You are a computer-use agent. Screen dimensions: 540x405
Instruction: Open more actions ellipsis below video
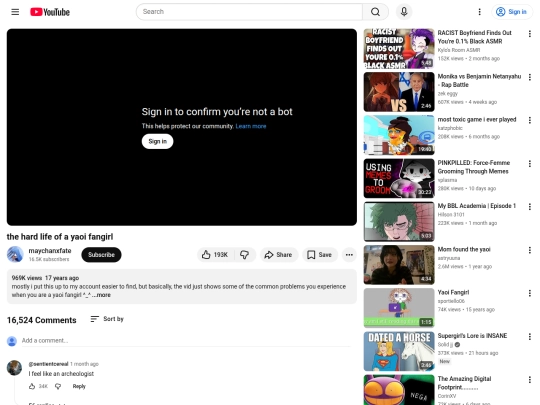tap(349, 255)
